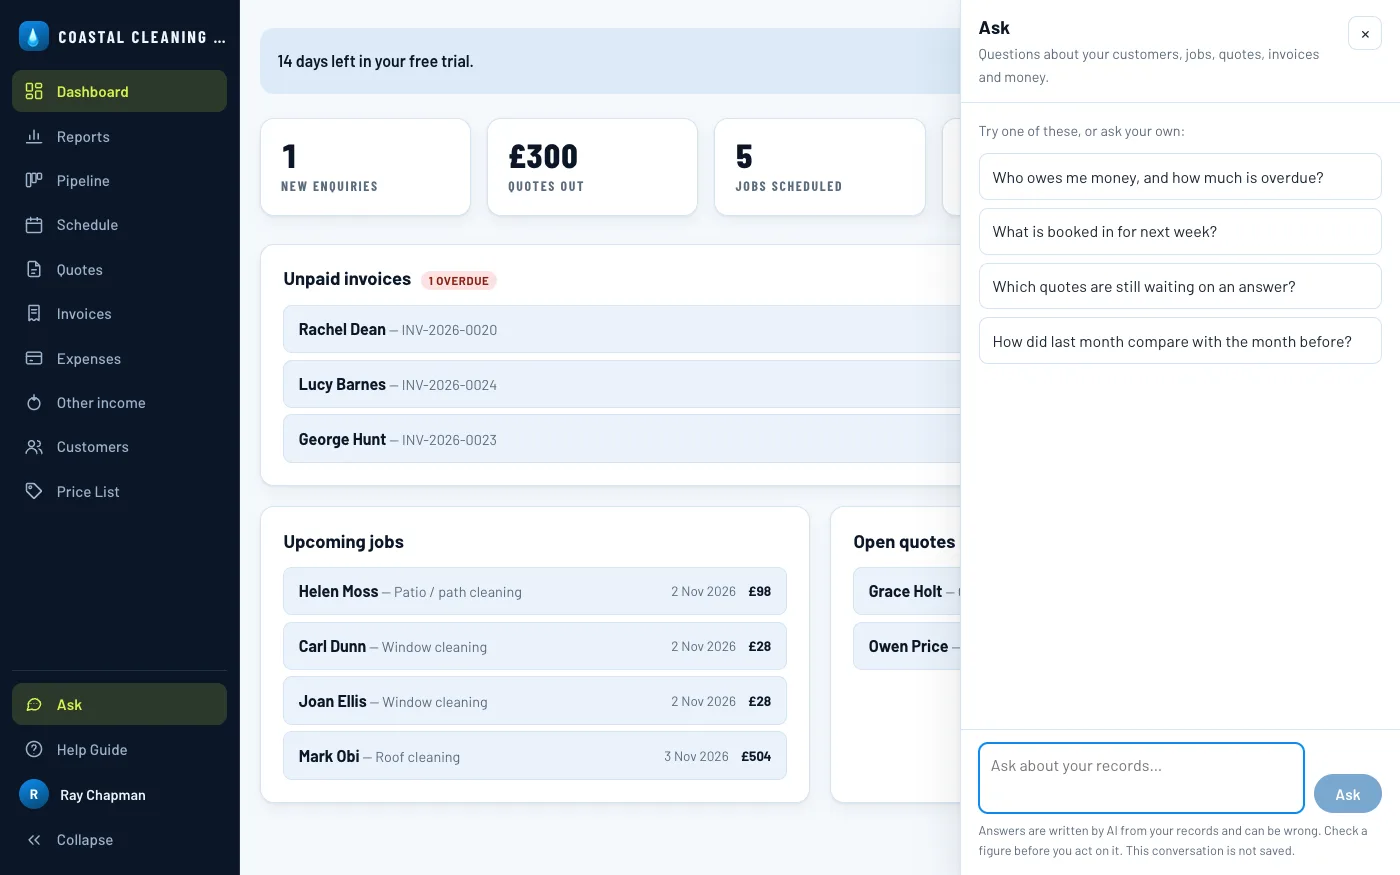Click the Pipeline board icon
Viewport: 1400px width, 875px height.
tap(34, 180)
